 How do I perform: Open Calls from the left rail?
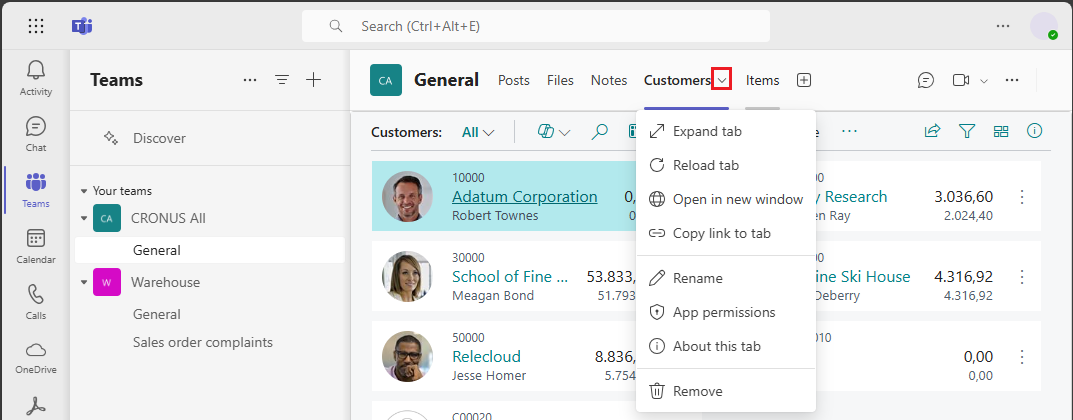36,300
